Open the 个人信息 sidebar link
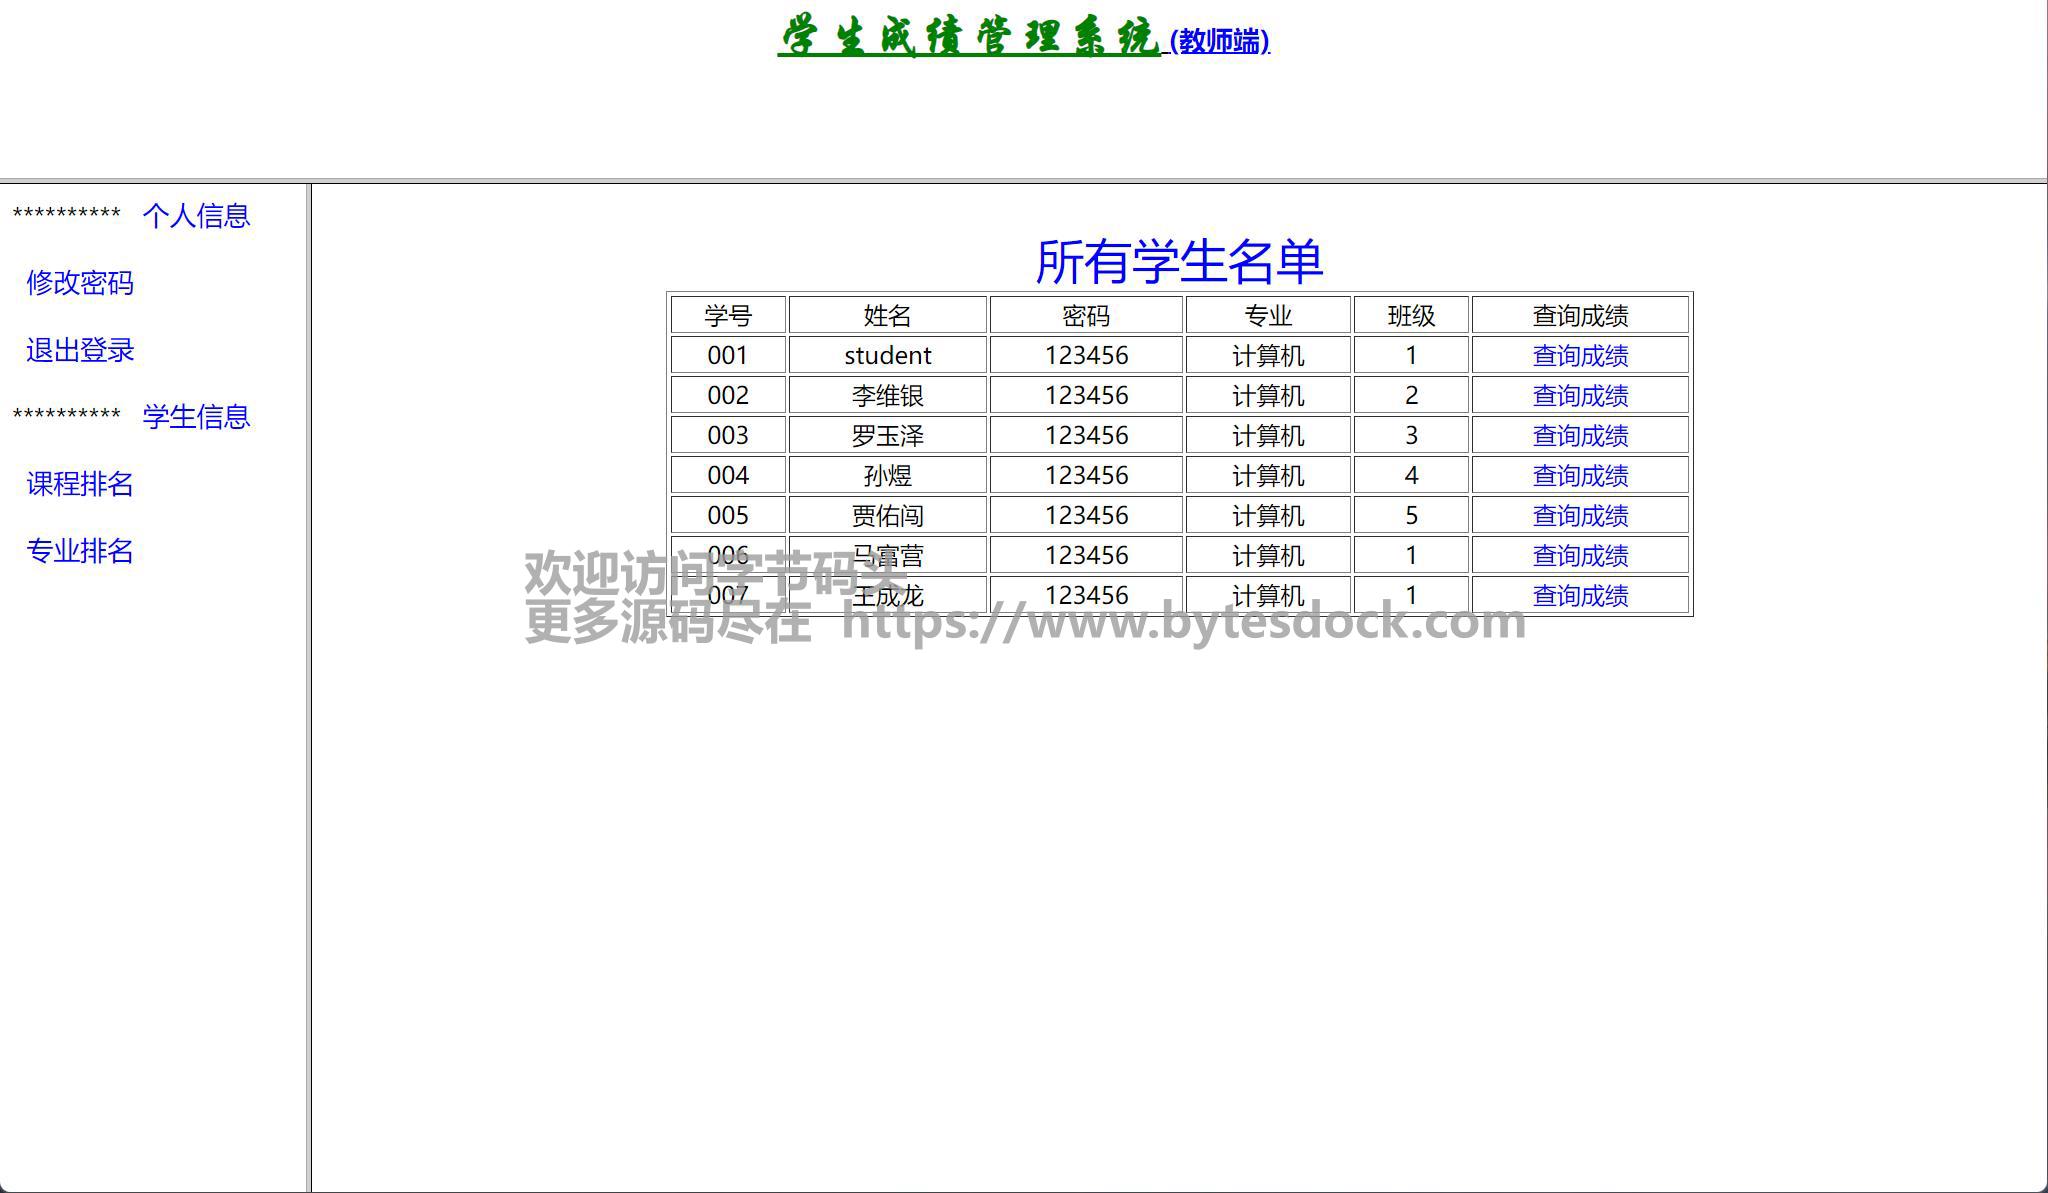Screen dimensions: 2048x1193 196,216
